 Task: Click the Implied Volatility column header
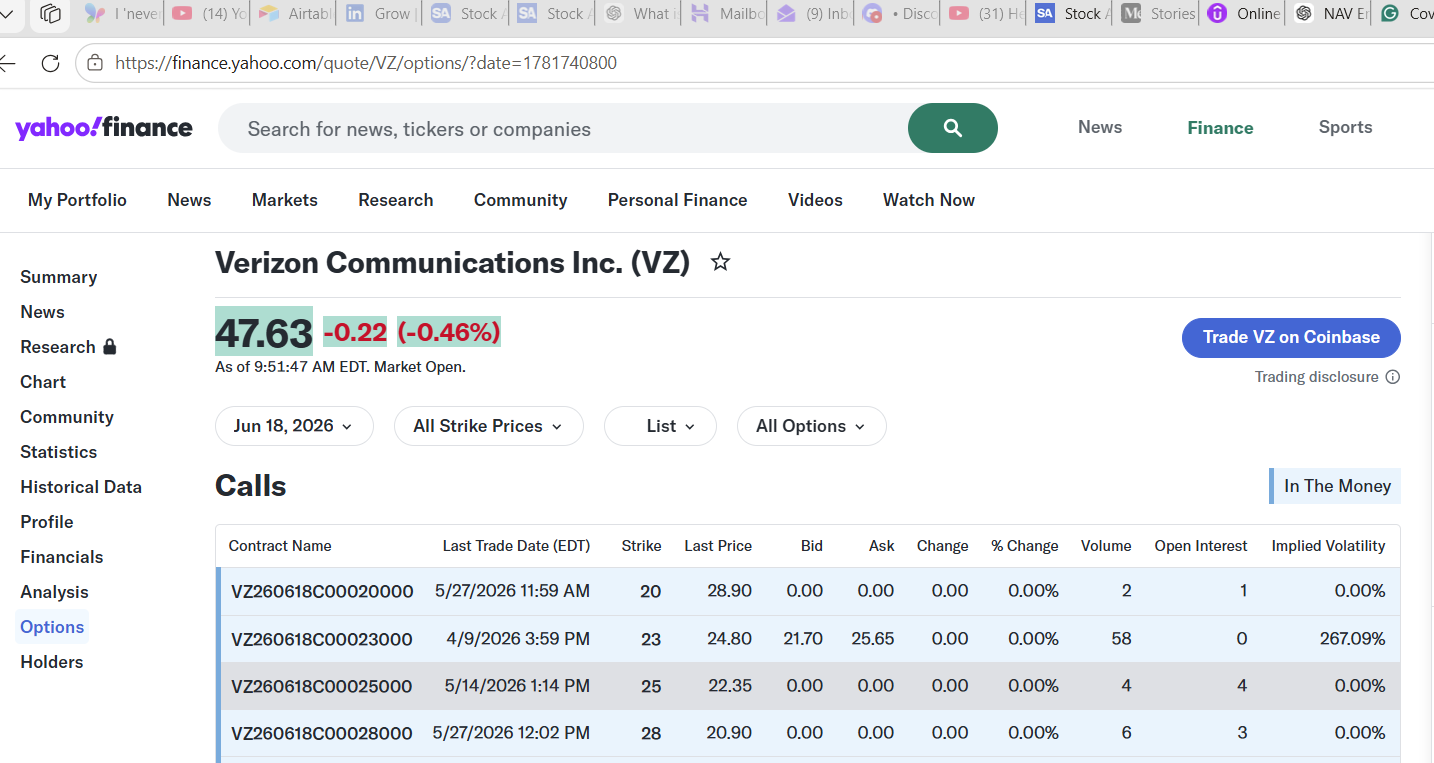(x=1328, y=546)
